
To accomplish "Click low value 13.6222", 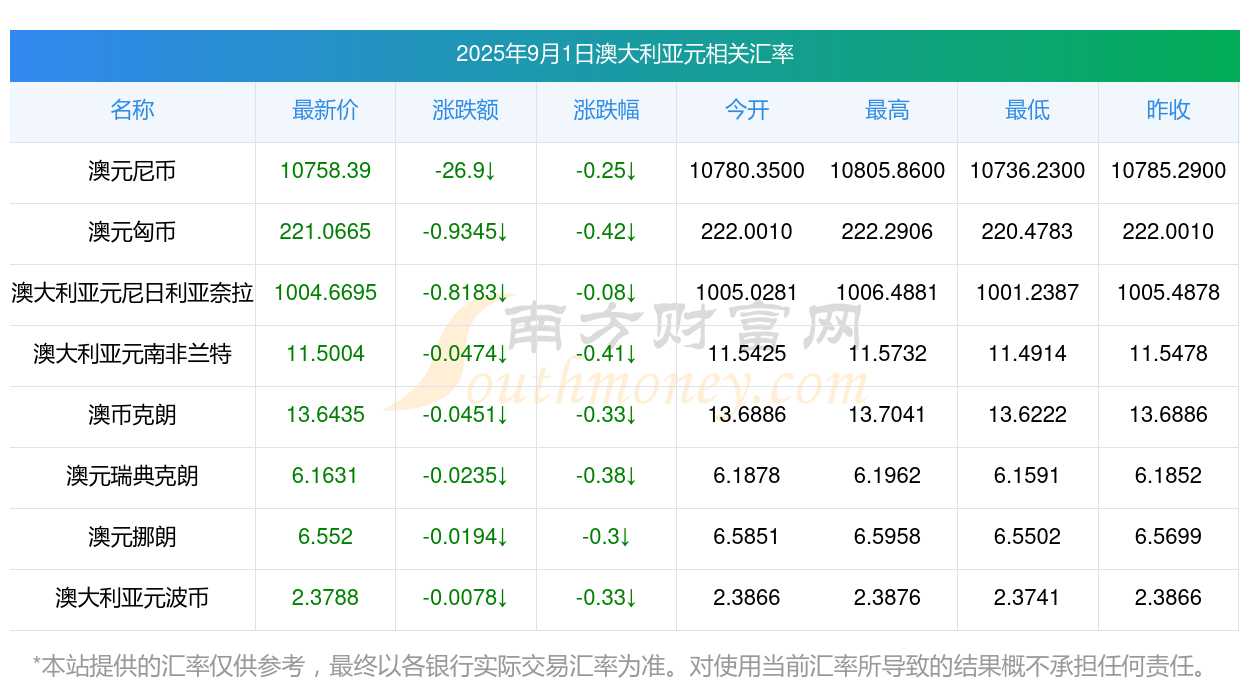I will pyautogui.click(x=1028, y=415).
